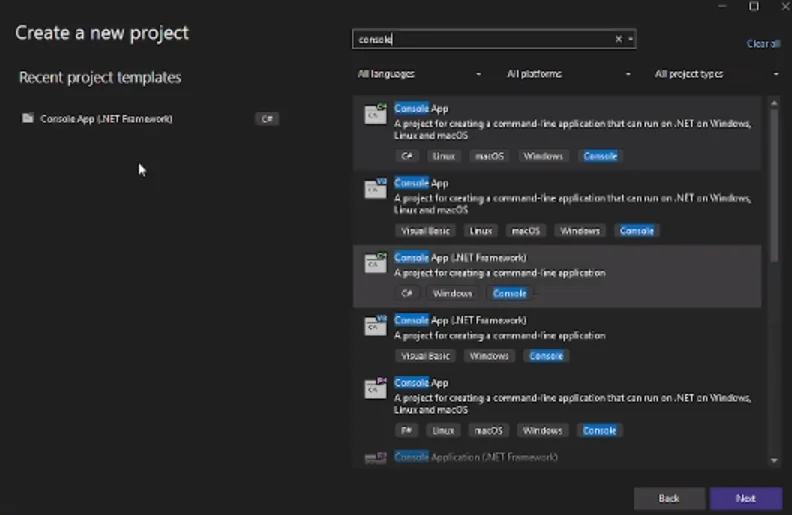Click the Visual Basic Console App template icon
792x515 pixels.
(375, 188)
